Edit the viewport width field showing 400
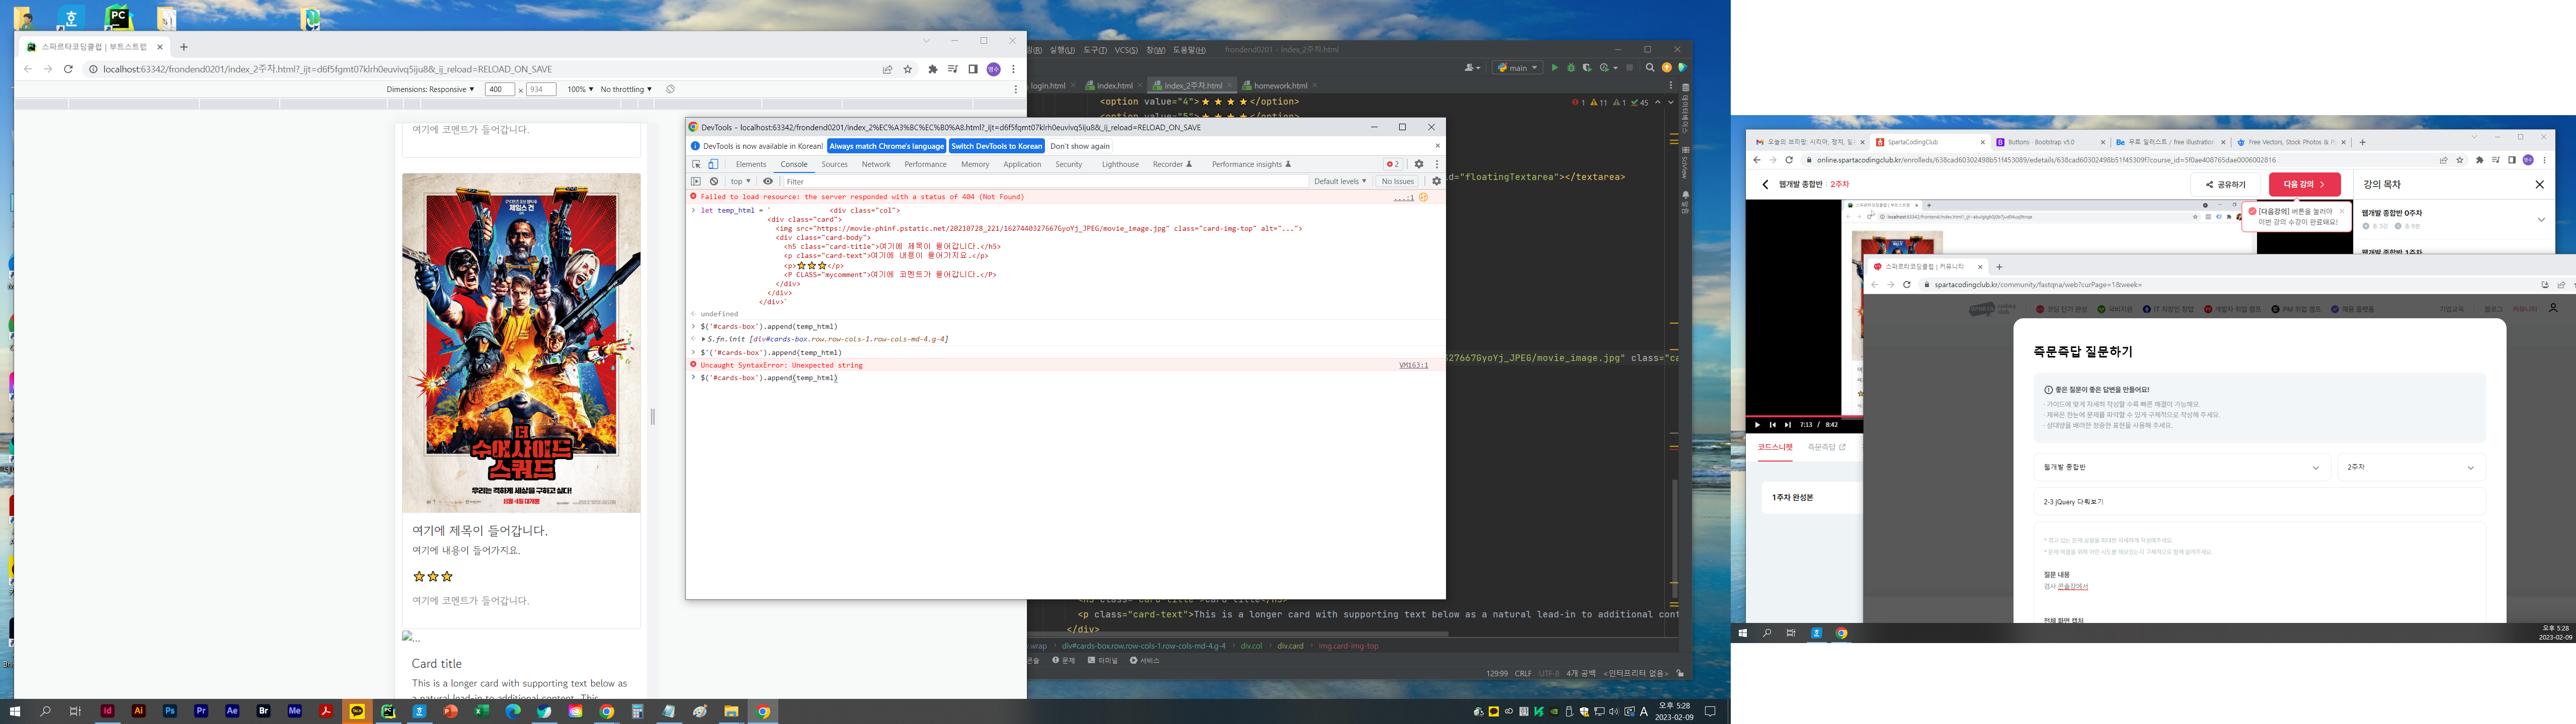 pos(499,89)
